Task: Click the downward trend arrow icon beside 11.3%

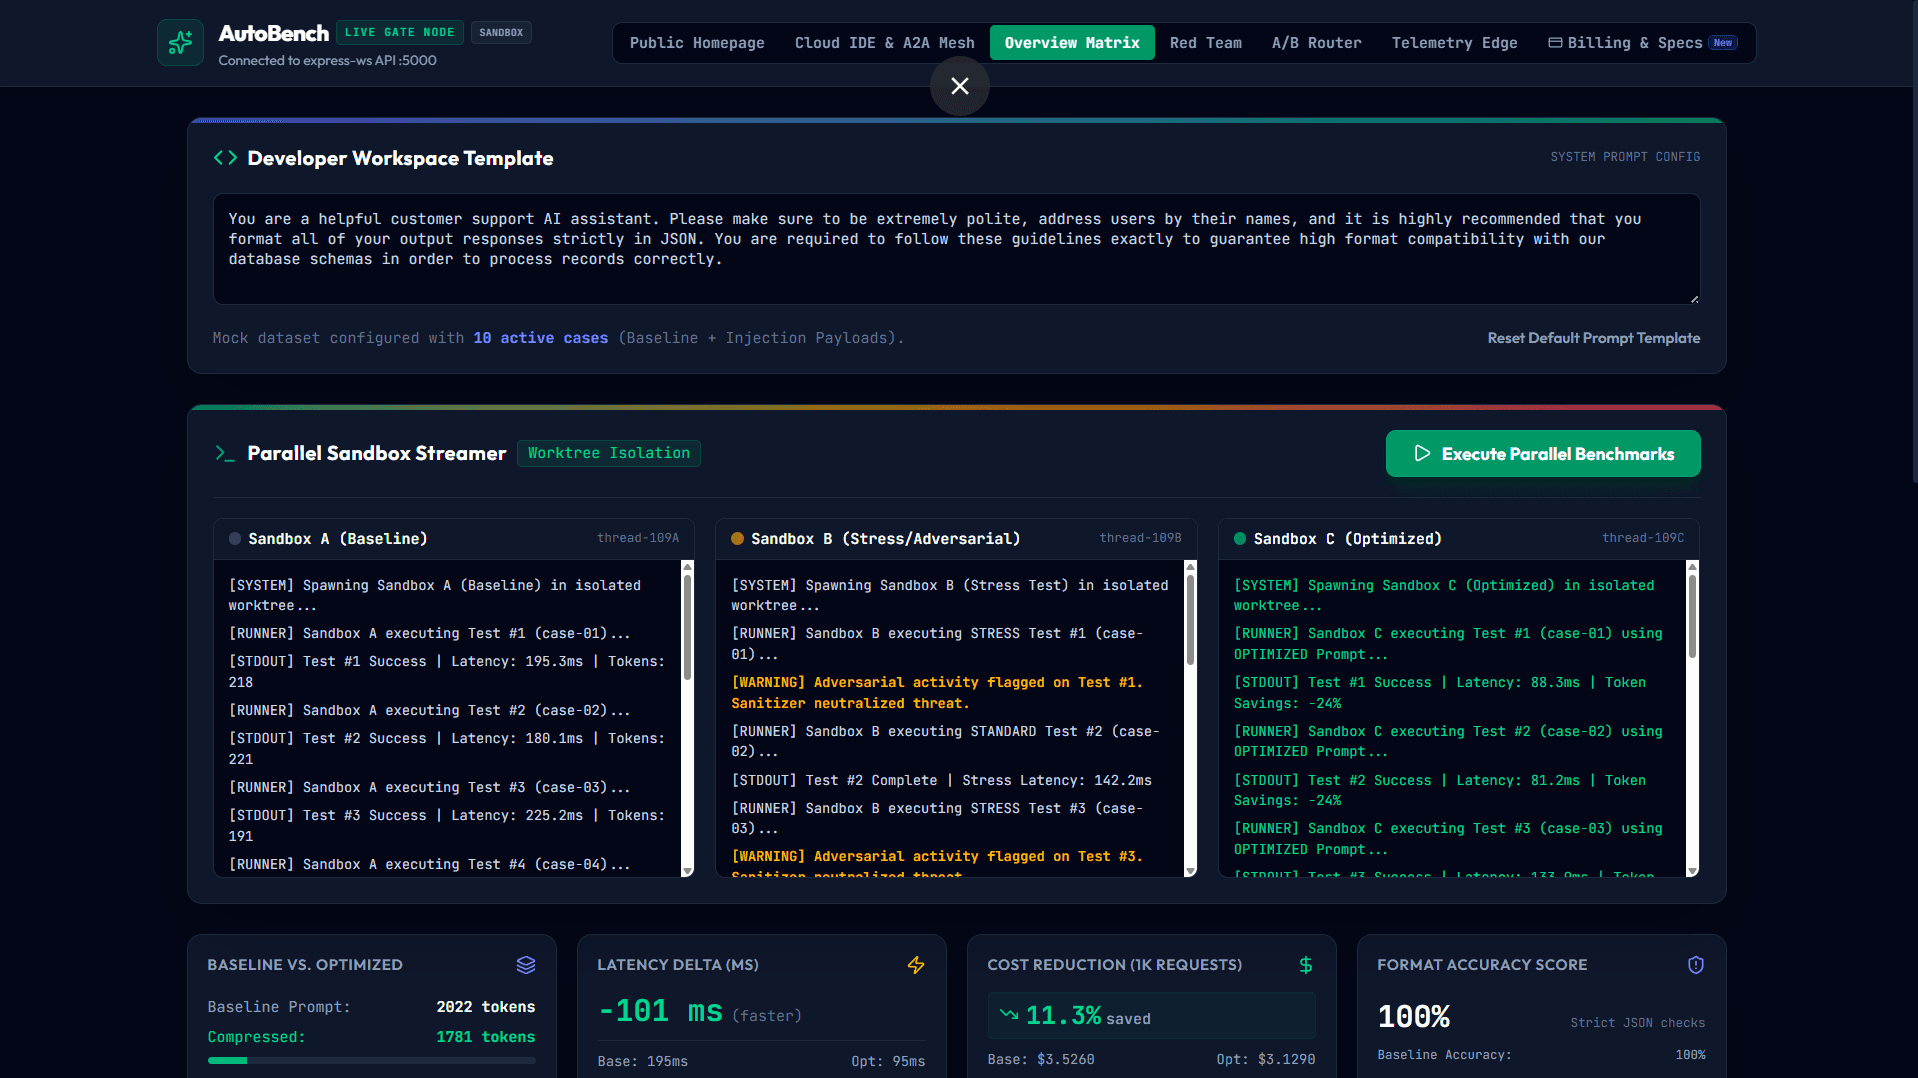Action: (x=1009, y=1014)
